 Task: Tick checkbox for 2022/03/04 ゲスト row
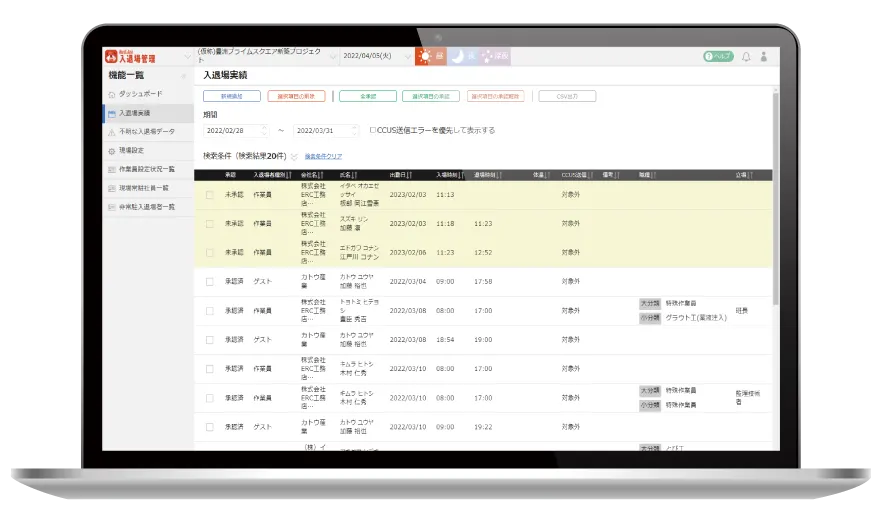coord(210,282)
